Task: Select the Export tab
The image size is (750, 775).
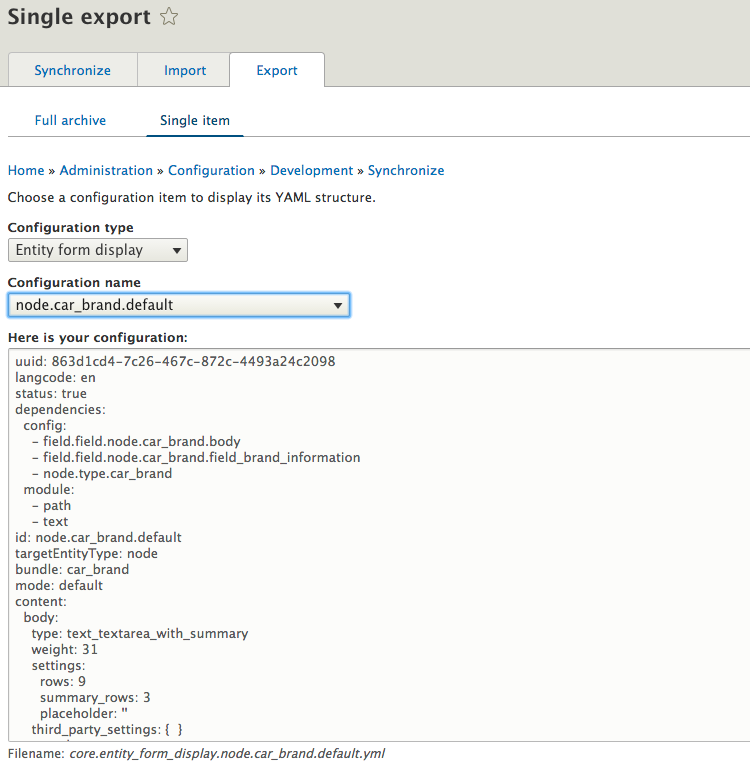Action: tap(277, 70)
